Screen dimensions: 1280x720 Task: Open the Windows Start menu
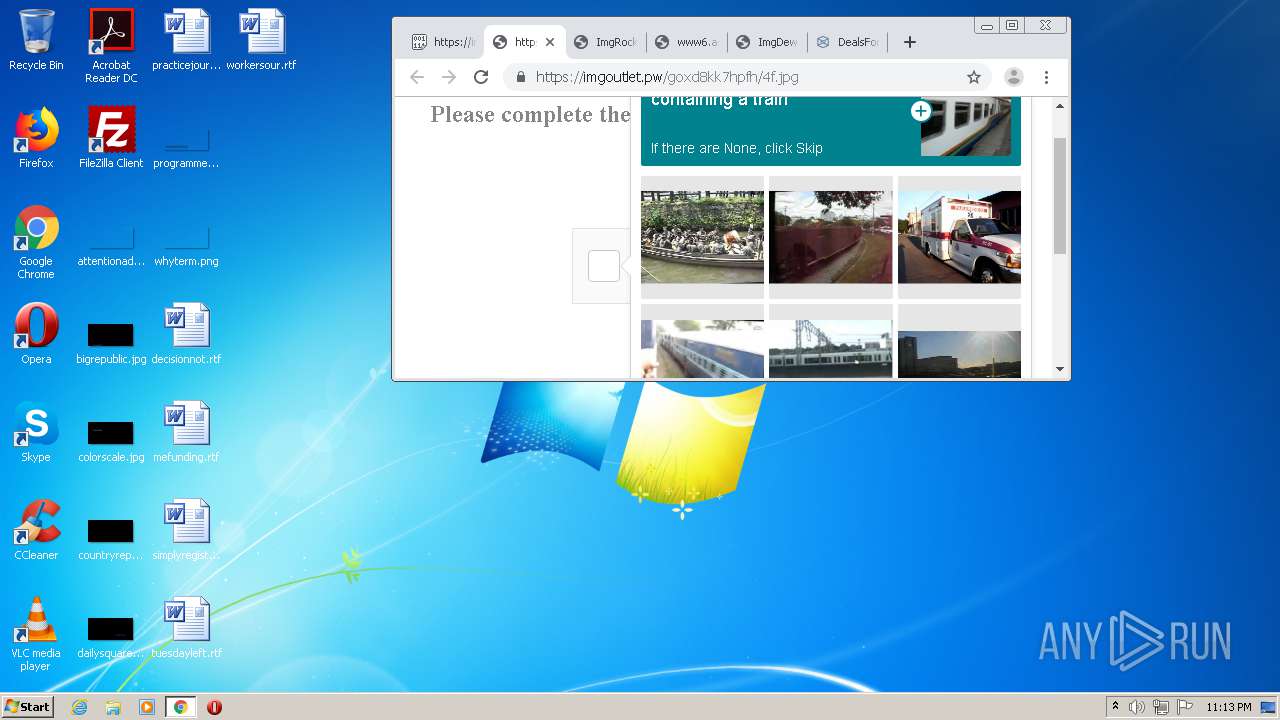27,706
